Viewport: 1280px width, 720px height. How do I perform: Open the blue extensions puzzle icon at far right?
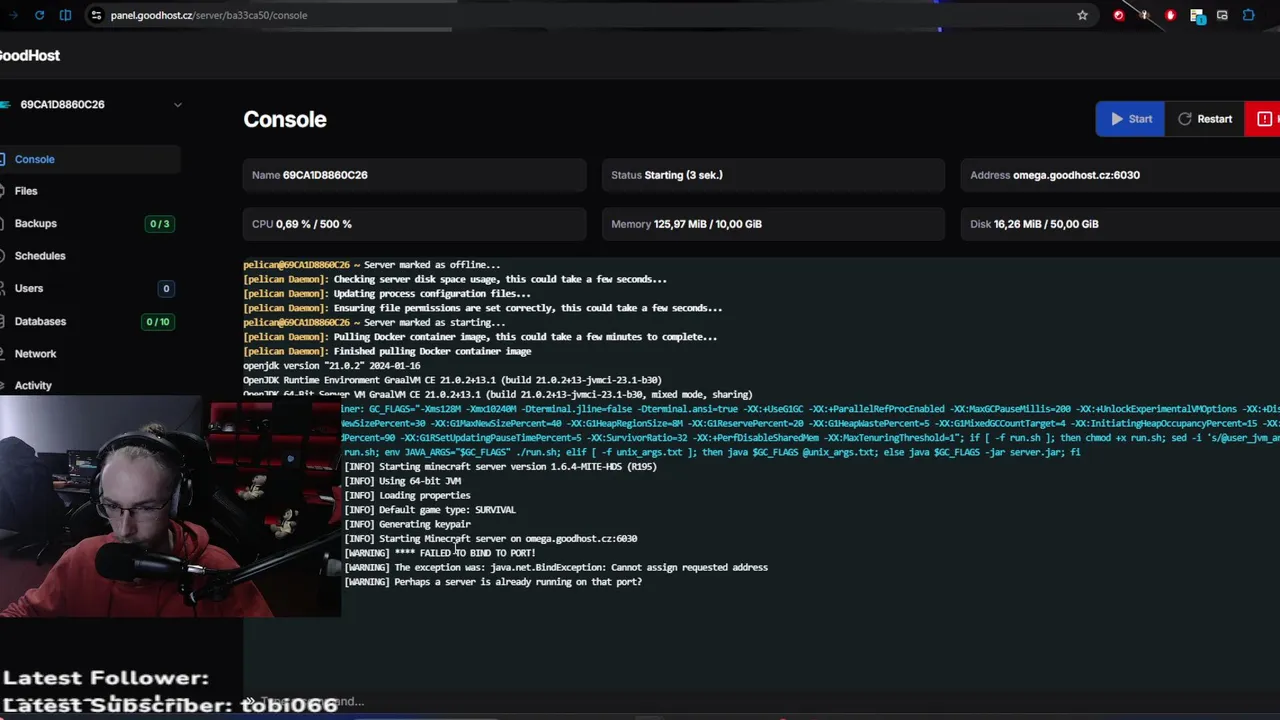pyautogui.click(x=1248, y=15)
